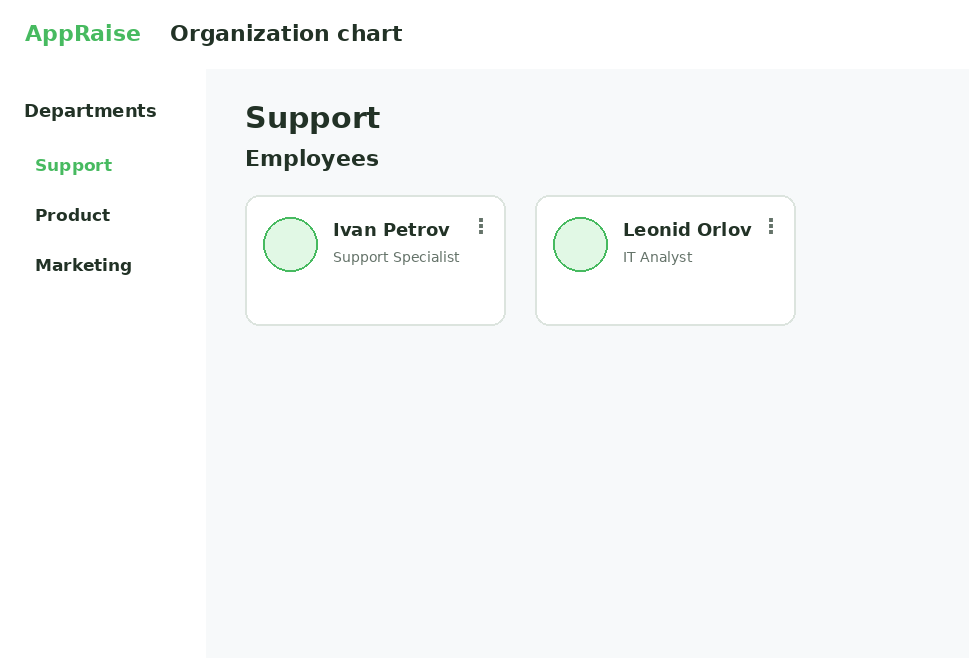Click the AppRaise logo
The width and height of the screenshot is (969, 658).
click(x=83, y=33)
